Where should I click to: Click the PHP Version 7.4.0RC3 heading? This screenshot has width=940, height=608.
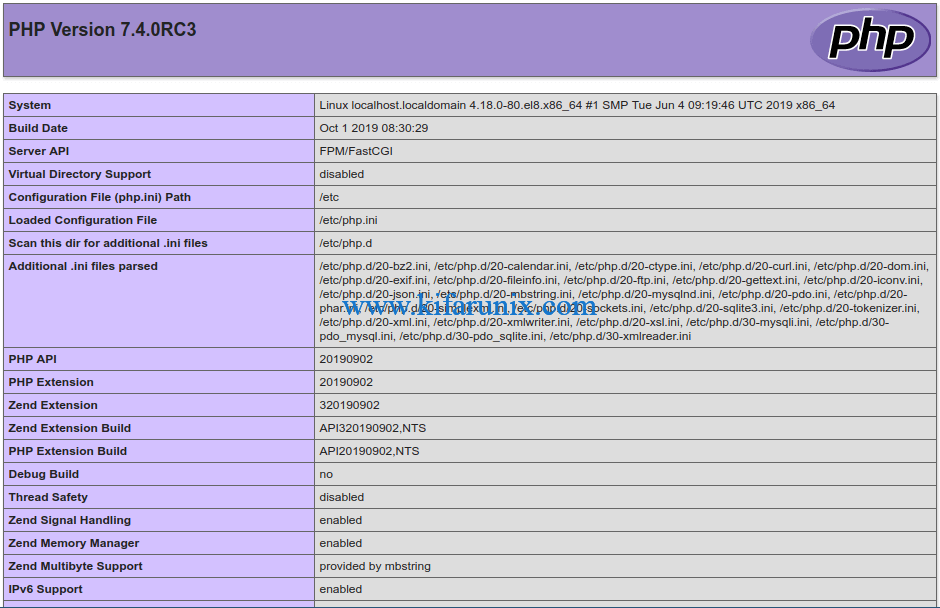click(x=102, y=30)
